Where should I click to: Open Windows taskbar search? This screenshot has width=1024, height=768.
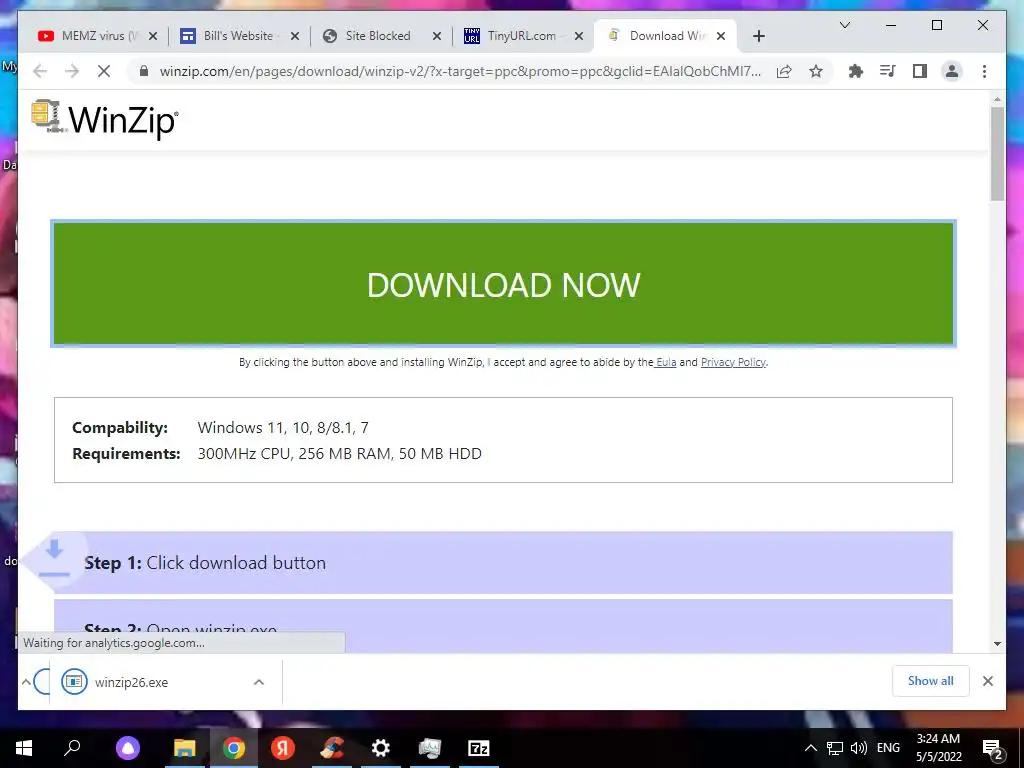coord(72,748)
